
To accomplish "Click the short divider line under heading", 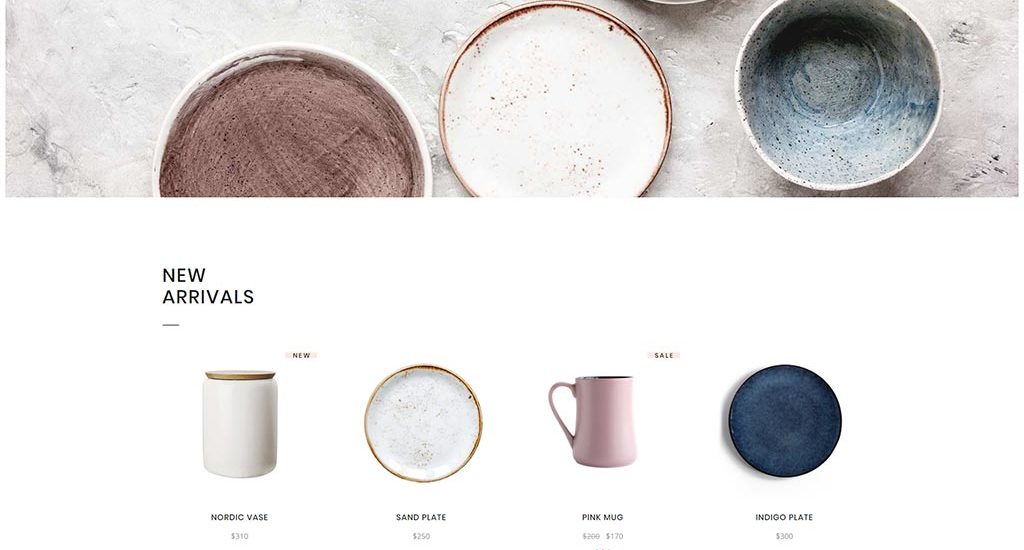I will pos(170,325).
